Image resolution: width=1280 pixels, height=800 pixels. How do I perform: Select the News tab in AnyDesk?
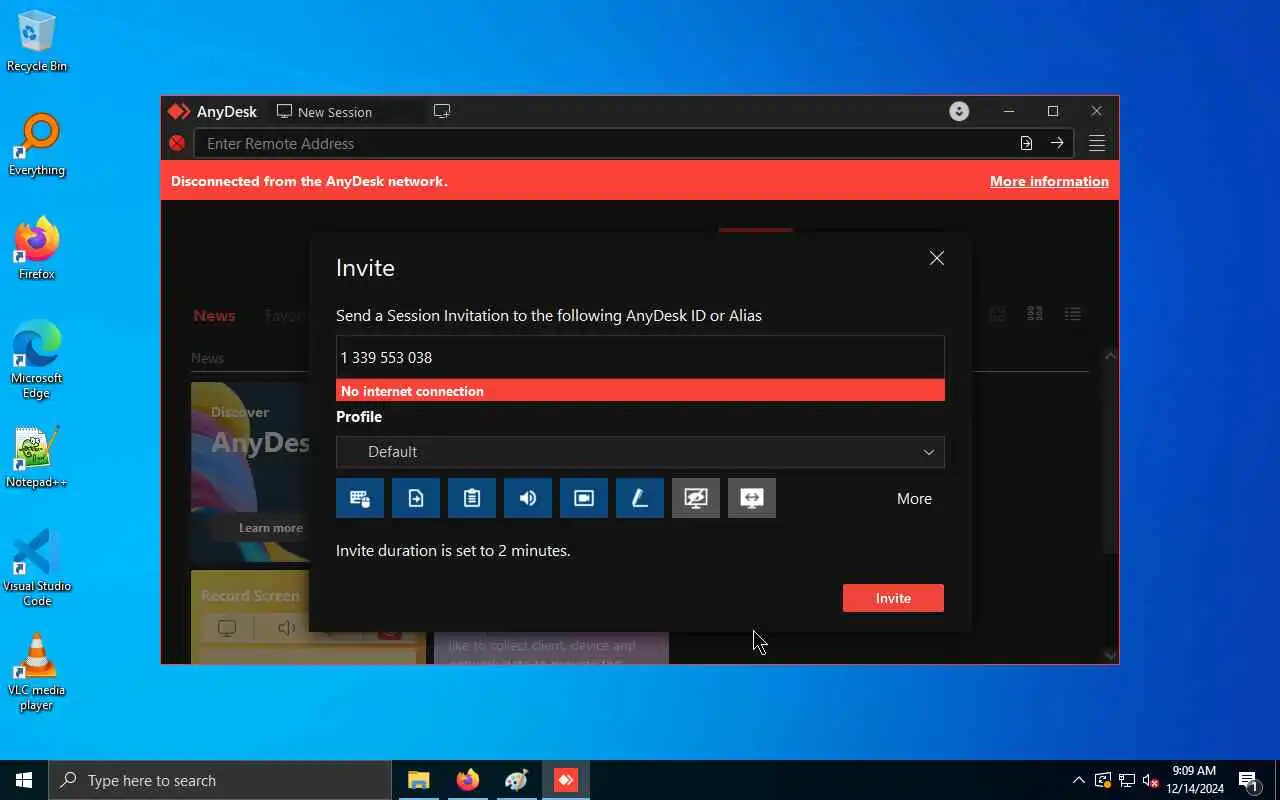coord(214,315)
